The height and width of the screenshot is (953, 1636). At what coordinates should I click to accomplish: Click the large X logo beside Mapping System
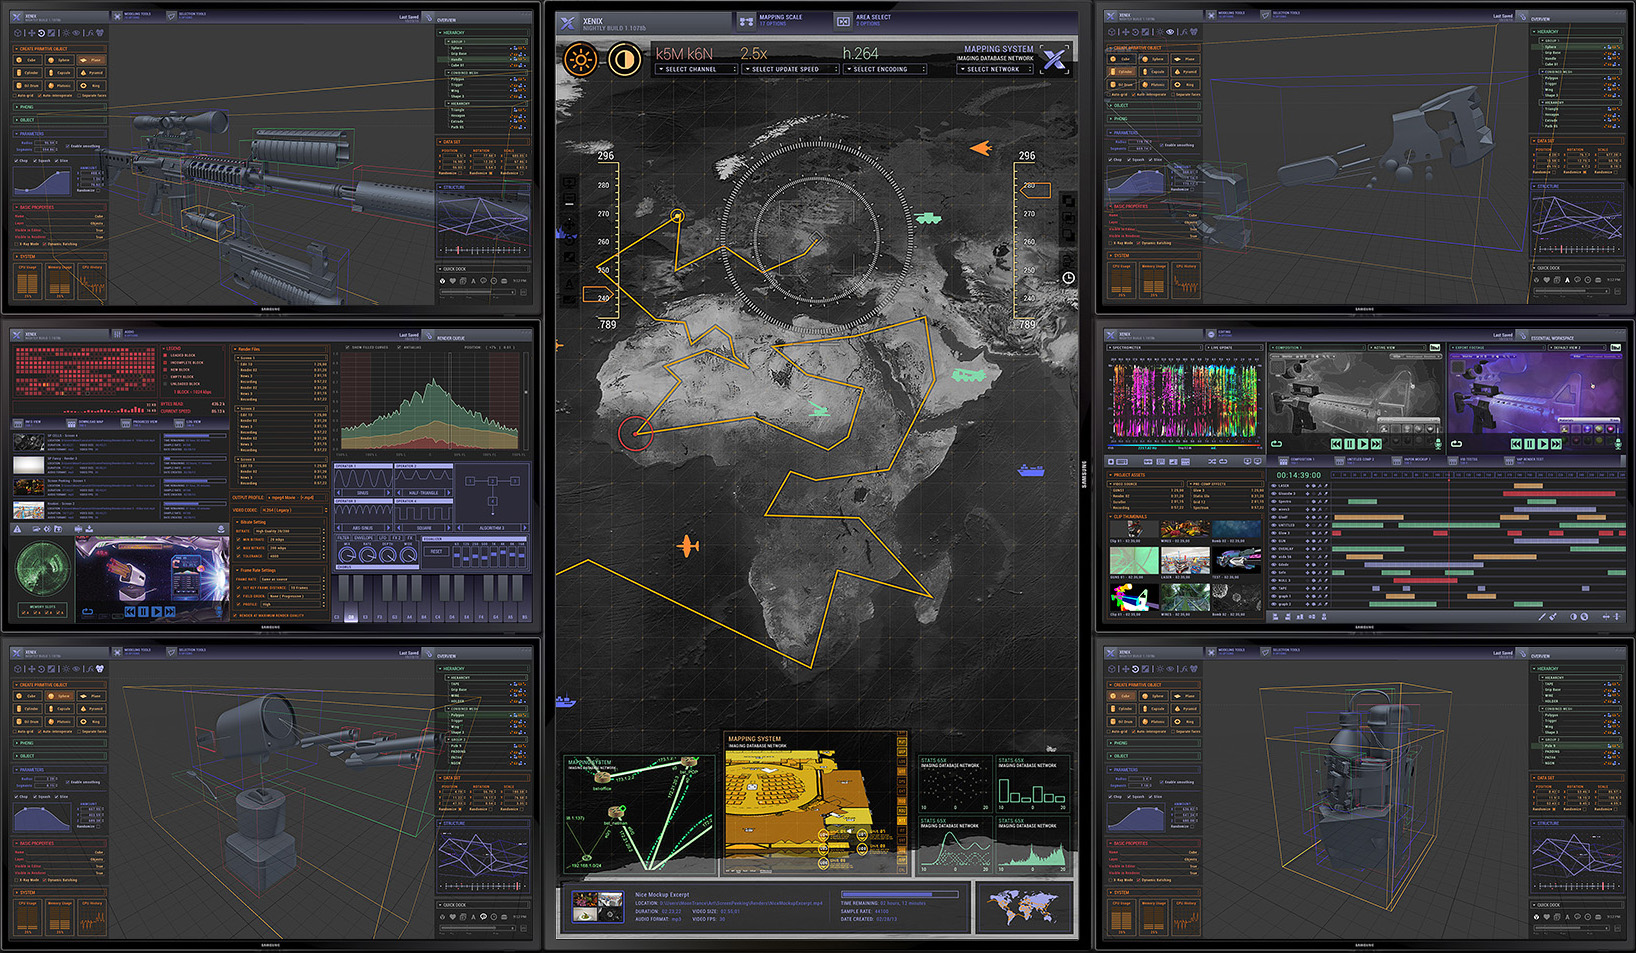pyautogui.click(x=1054, y=59)
